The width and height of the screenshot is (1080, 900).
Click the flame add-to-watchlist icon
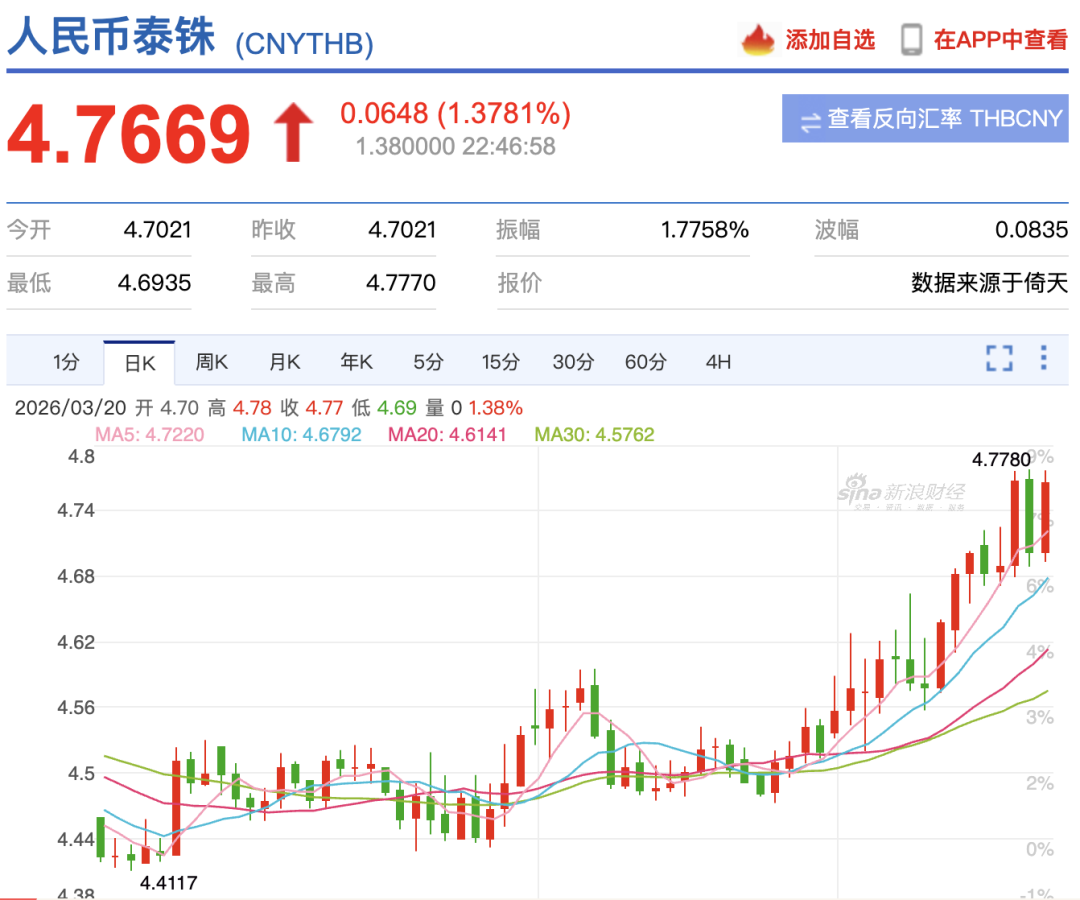pyautogui.click(x=758, y=38)
